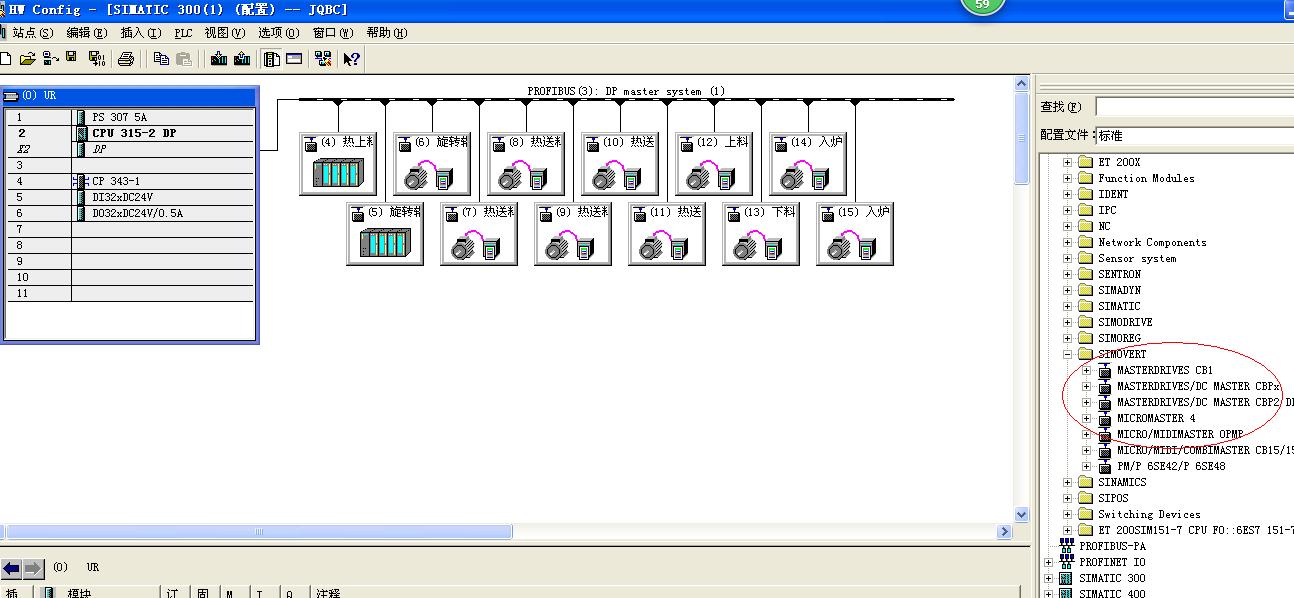The height and width of the screenshot is (598, 1294).
Task: Click Download to Module icon
Action: [219, 59]
